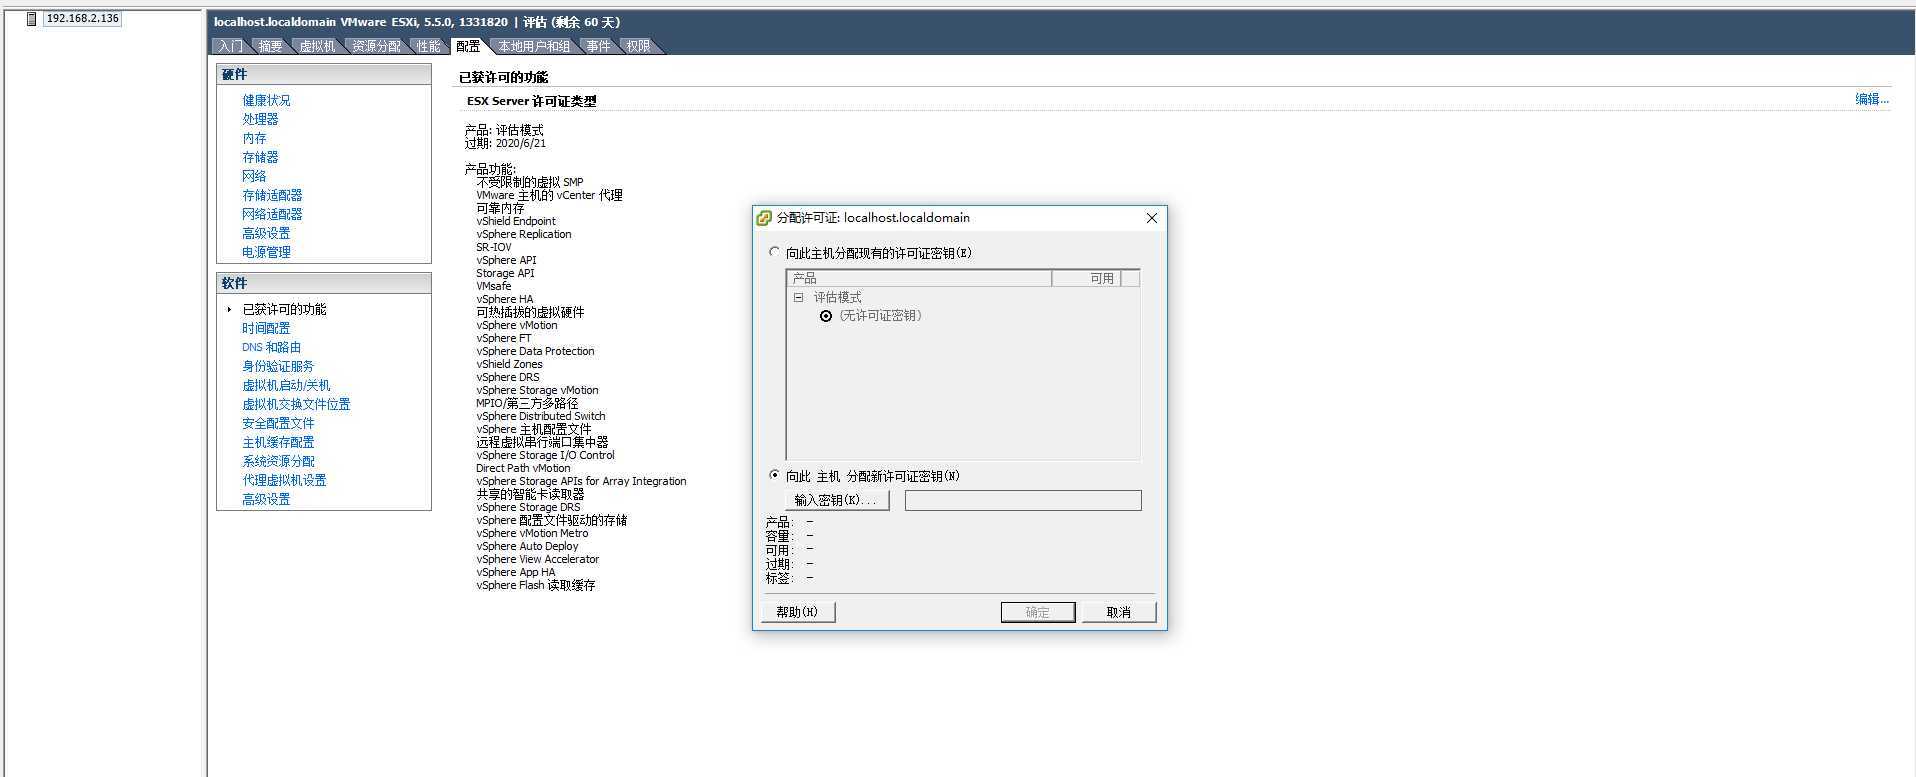Select 向此主机分配现有的许可证密钥 radio button
This screenshot has width=1916, height=777.
coord(774,252)
